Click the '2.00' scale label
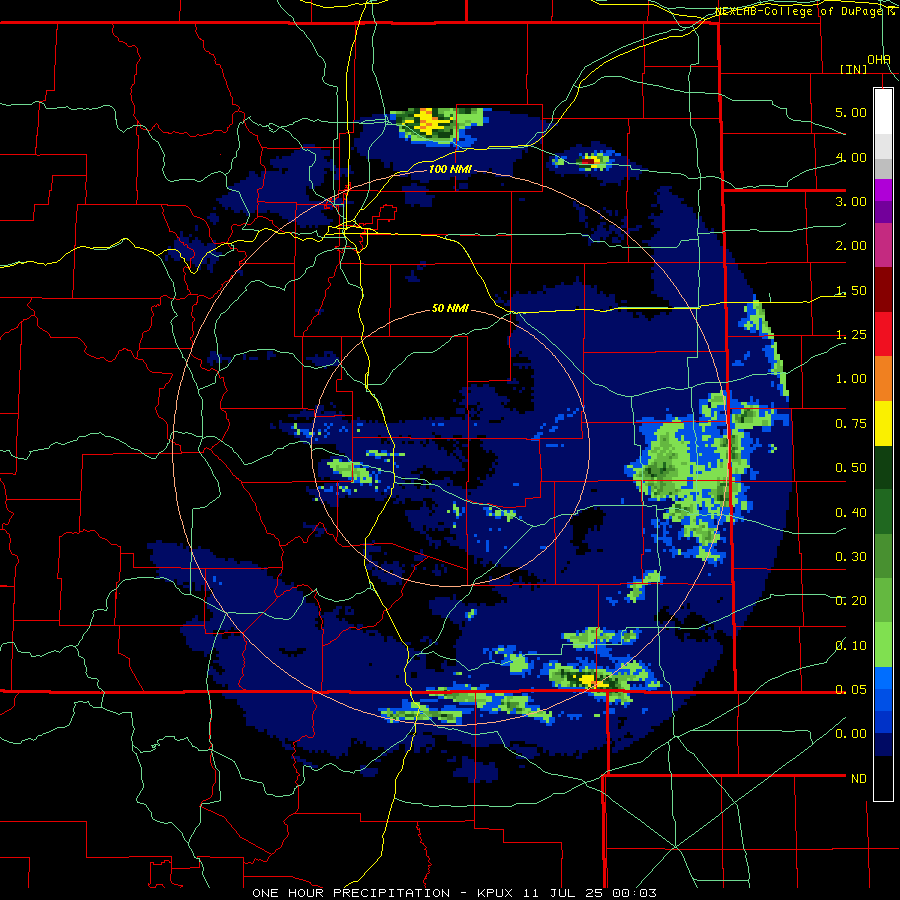Viewport: 900px width, 900px height. [x=851, y=246]
